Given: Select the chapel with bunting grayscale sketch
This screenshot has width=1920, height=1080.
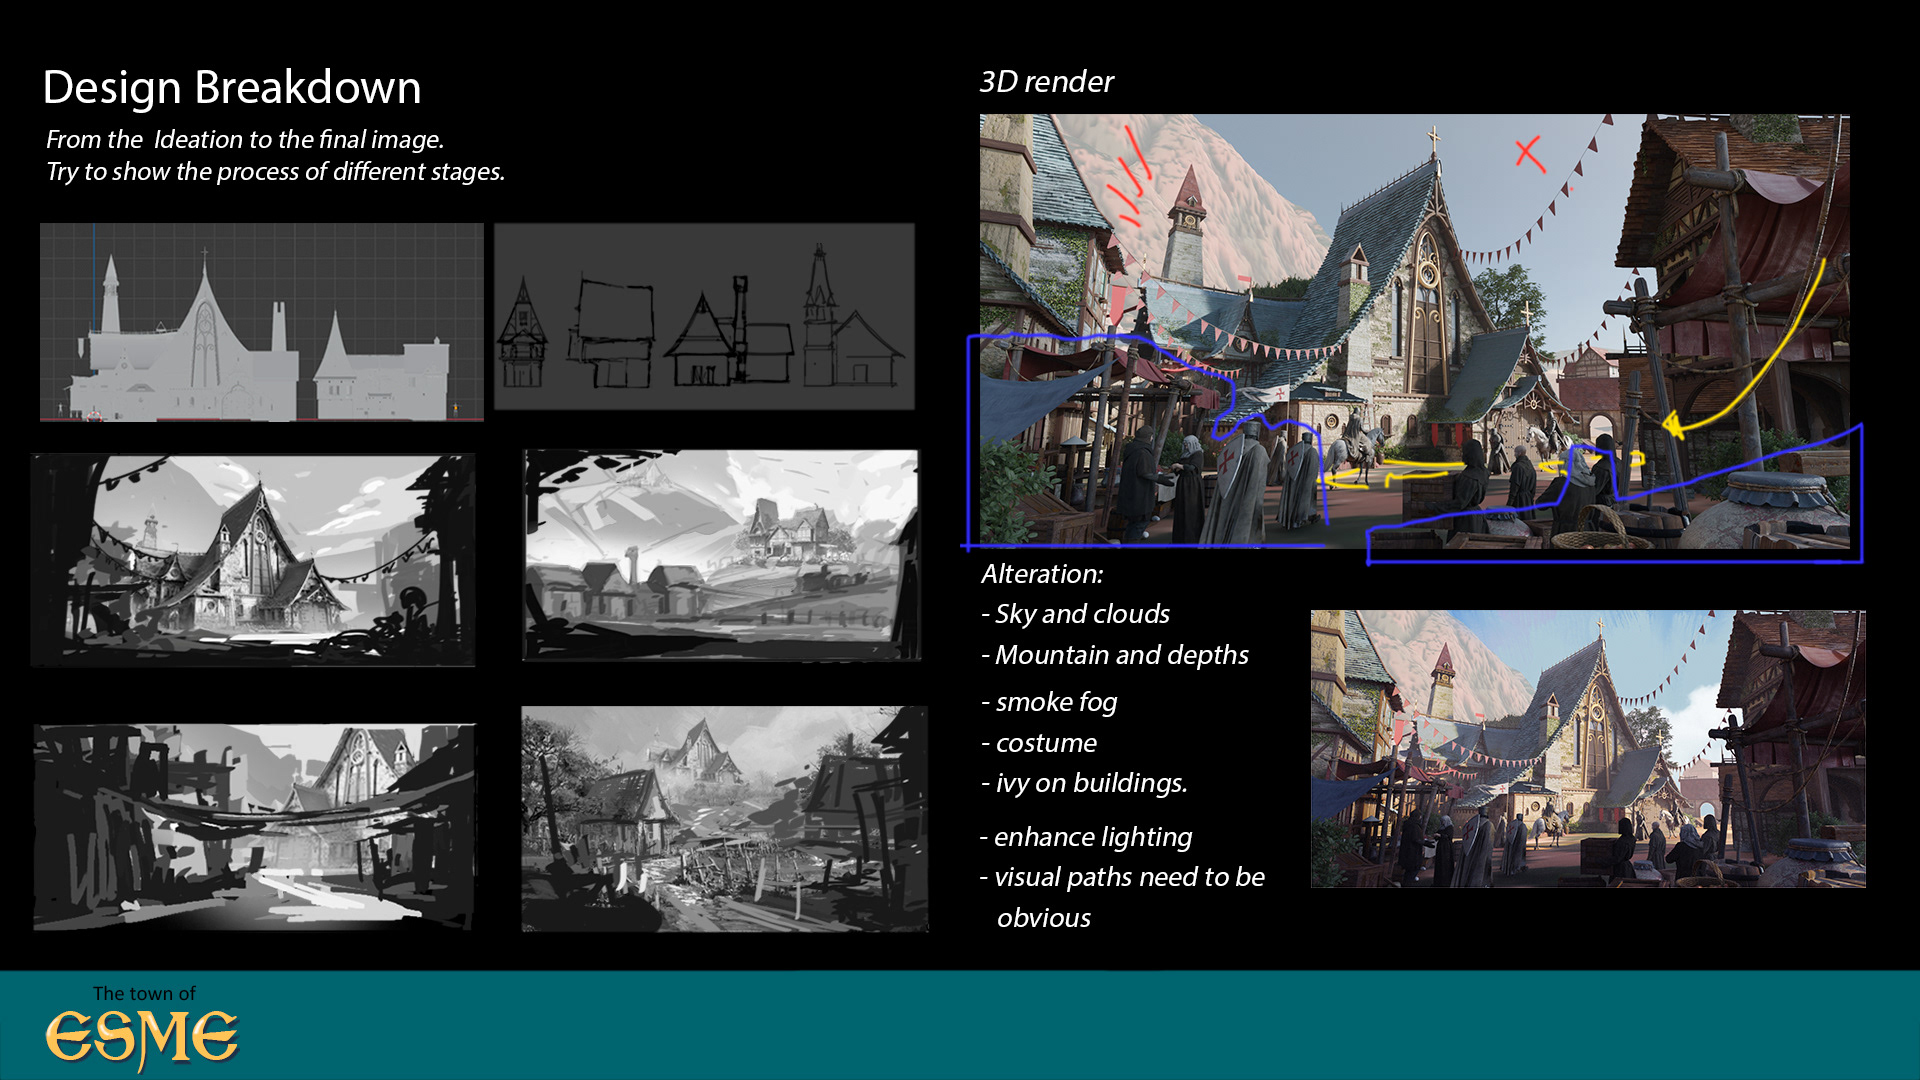Looking at the screenshot, I should tap(252, 559).
